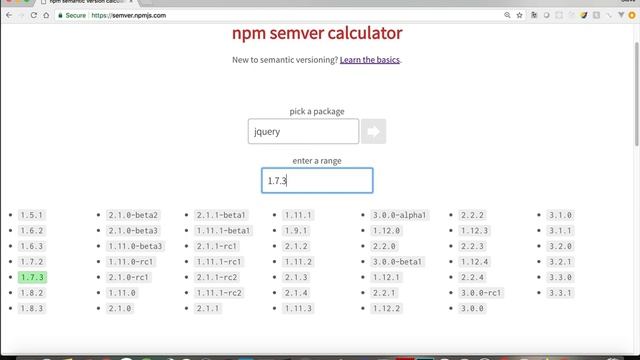Open the Learn the basics link
This screenshot has height=360, width=640.
click(370, 60)
